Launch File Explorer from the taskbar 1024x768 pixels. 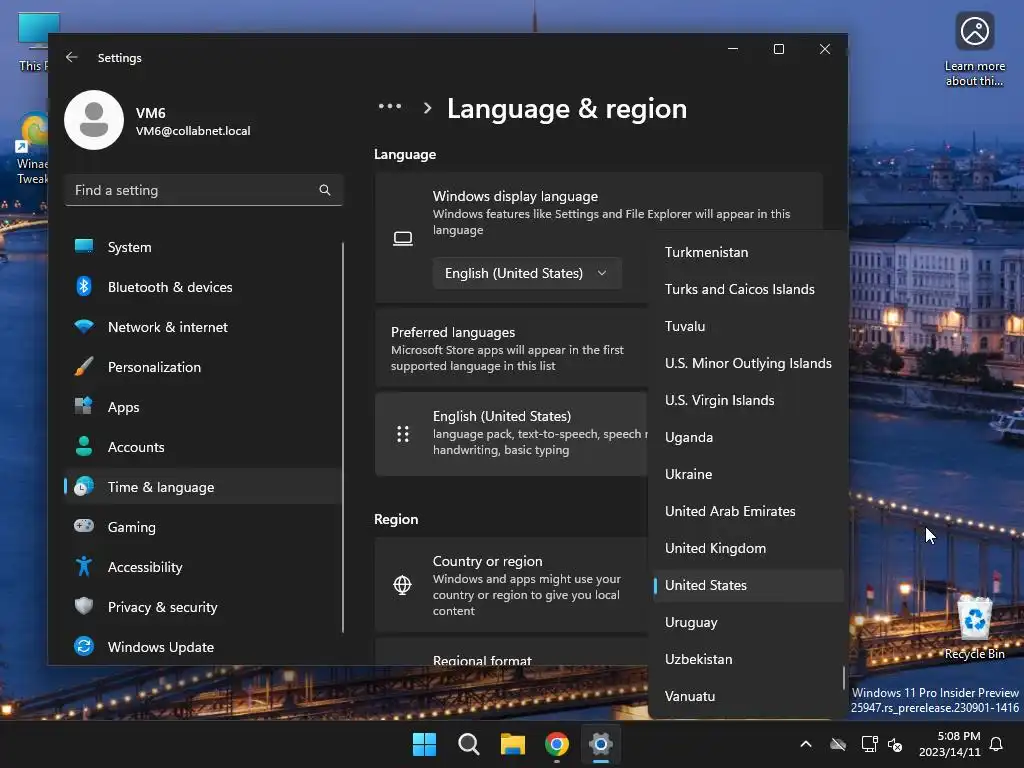pyautogui.click(x=513, y=744)
